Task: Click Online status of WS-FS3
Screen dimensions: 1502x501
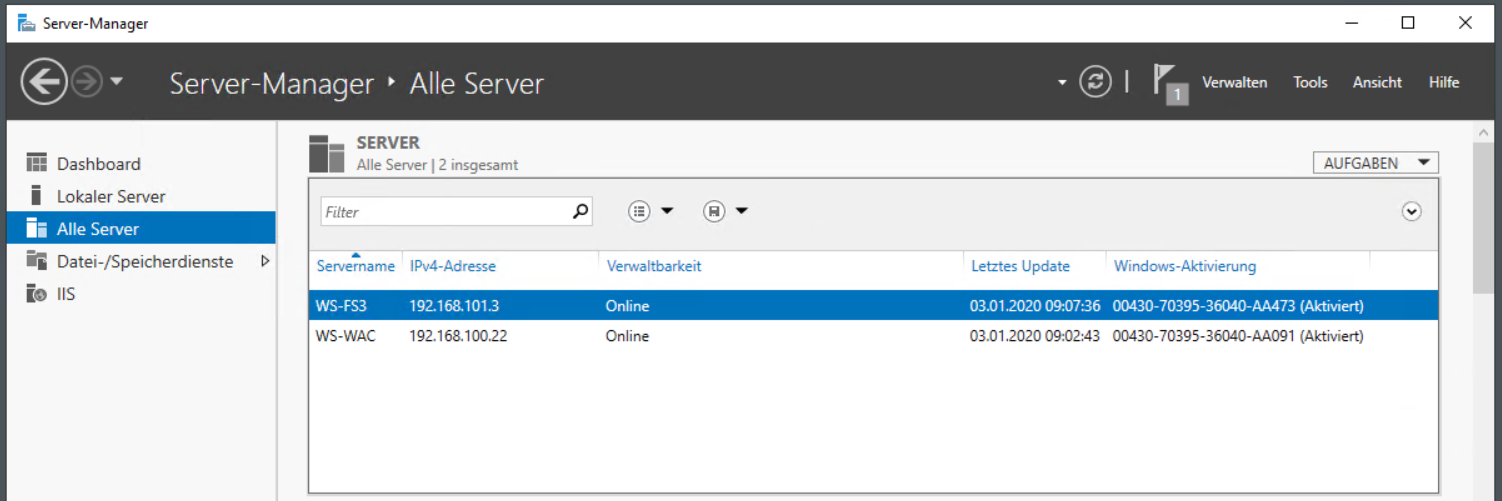Action: coord(627,306)
